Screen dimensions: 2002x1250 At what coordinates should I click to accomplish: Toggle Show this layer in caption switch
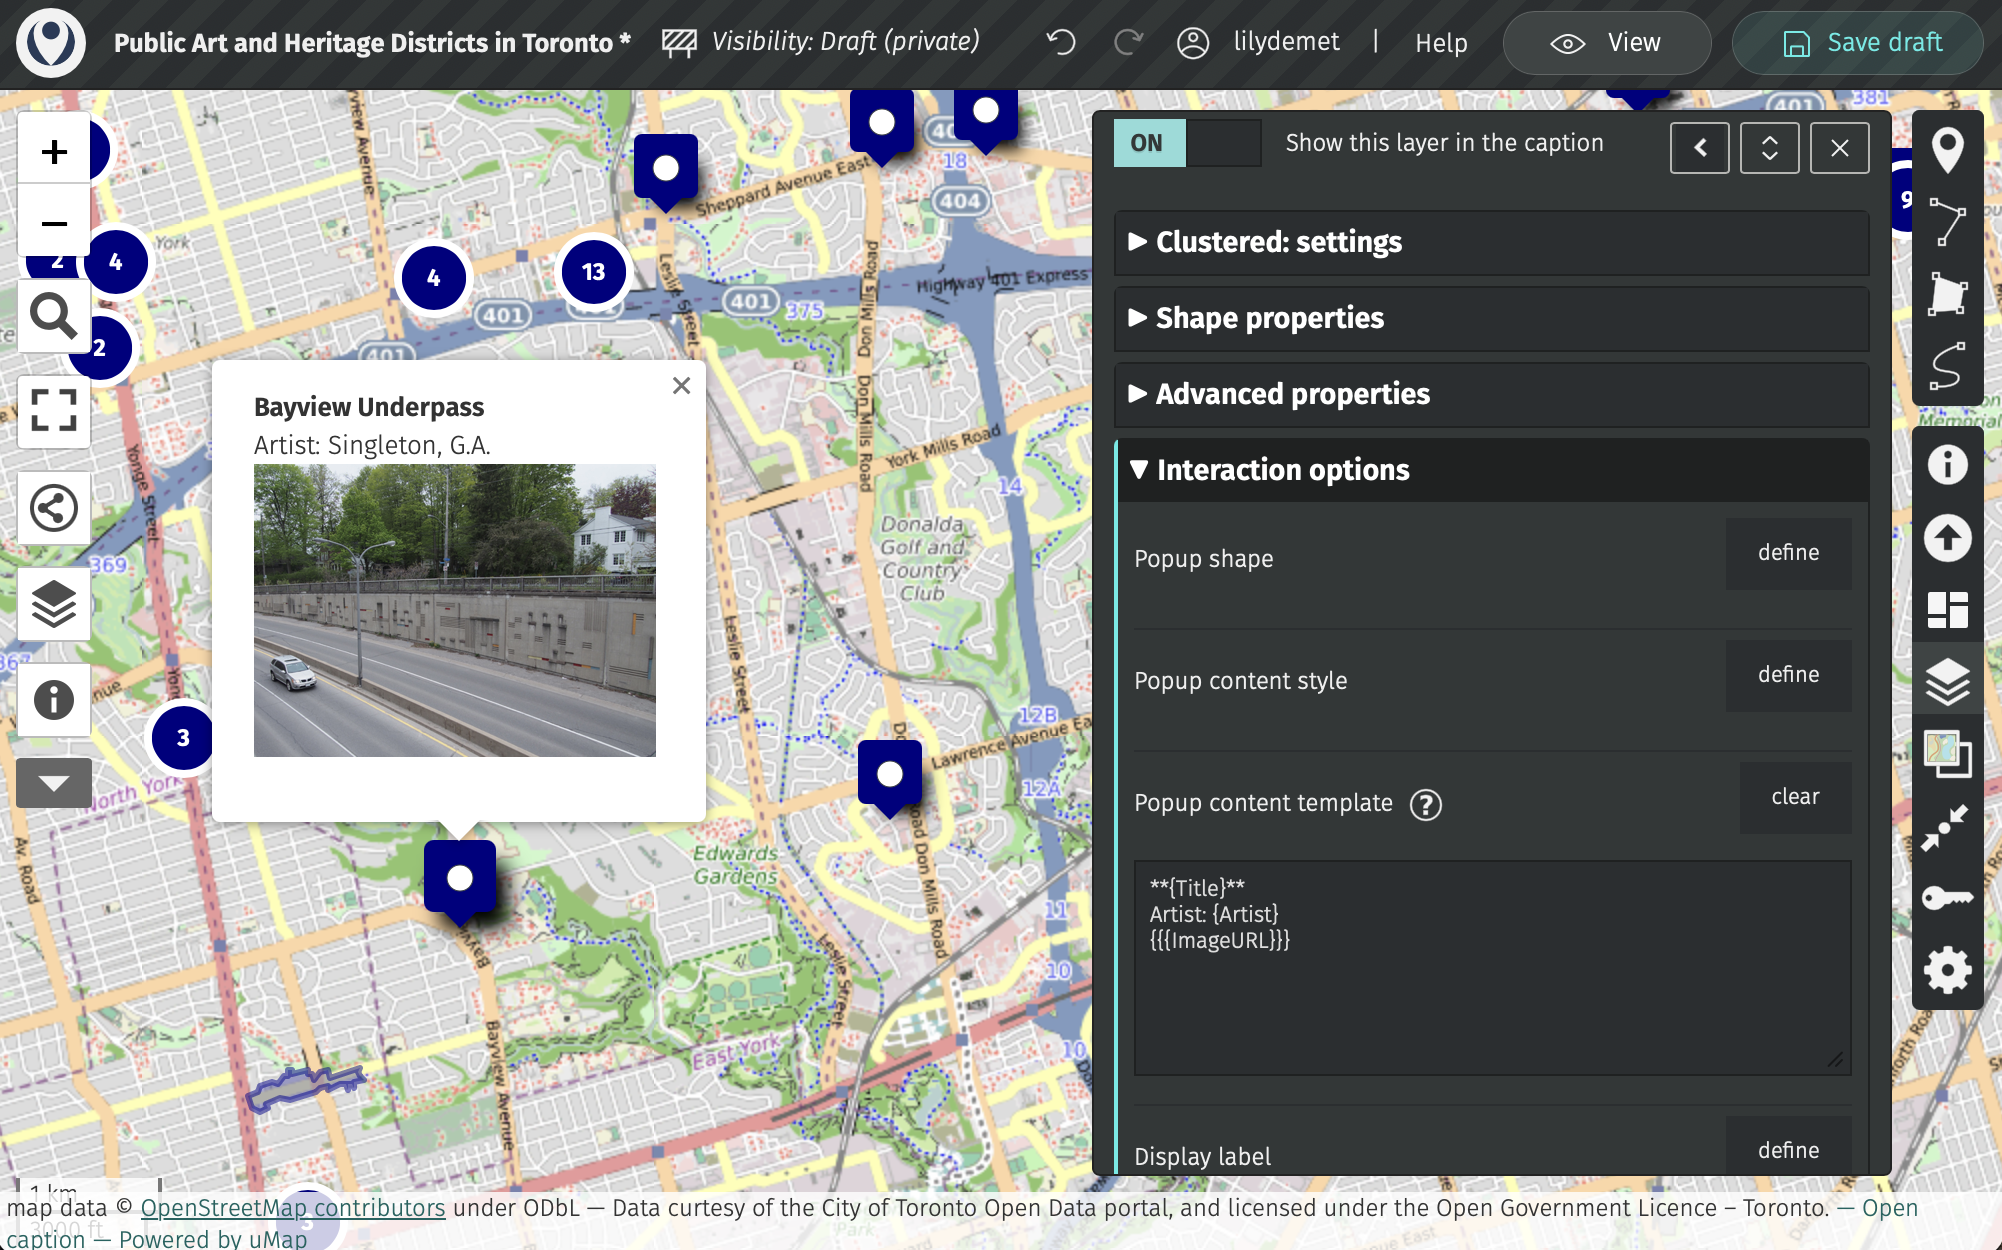tap(1187, 143)
